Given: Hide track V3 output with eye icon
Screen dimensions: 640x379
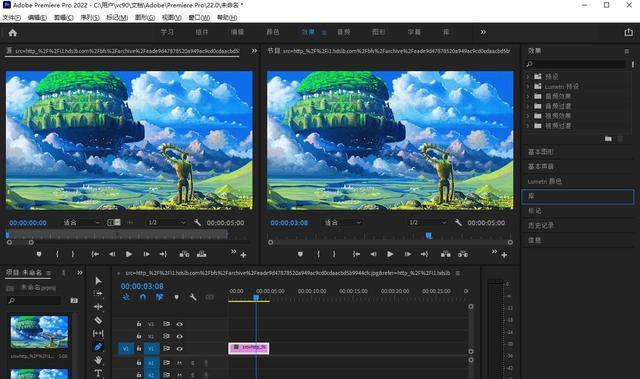Looking at the screenshot, I should 179,324.
